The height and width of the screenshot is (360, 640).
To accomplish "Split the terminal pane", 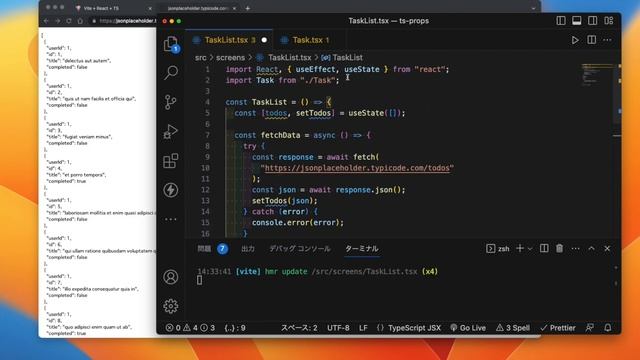I will coord(544,248).
